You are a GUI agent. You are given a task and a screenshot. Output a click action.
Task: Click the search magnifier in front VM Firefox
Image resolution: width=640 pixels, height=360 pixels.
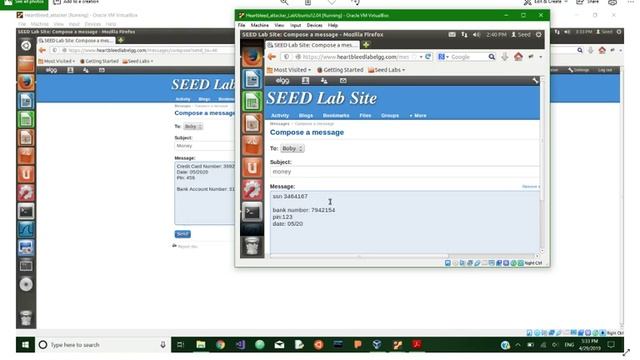tap(492, 57)
